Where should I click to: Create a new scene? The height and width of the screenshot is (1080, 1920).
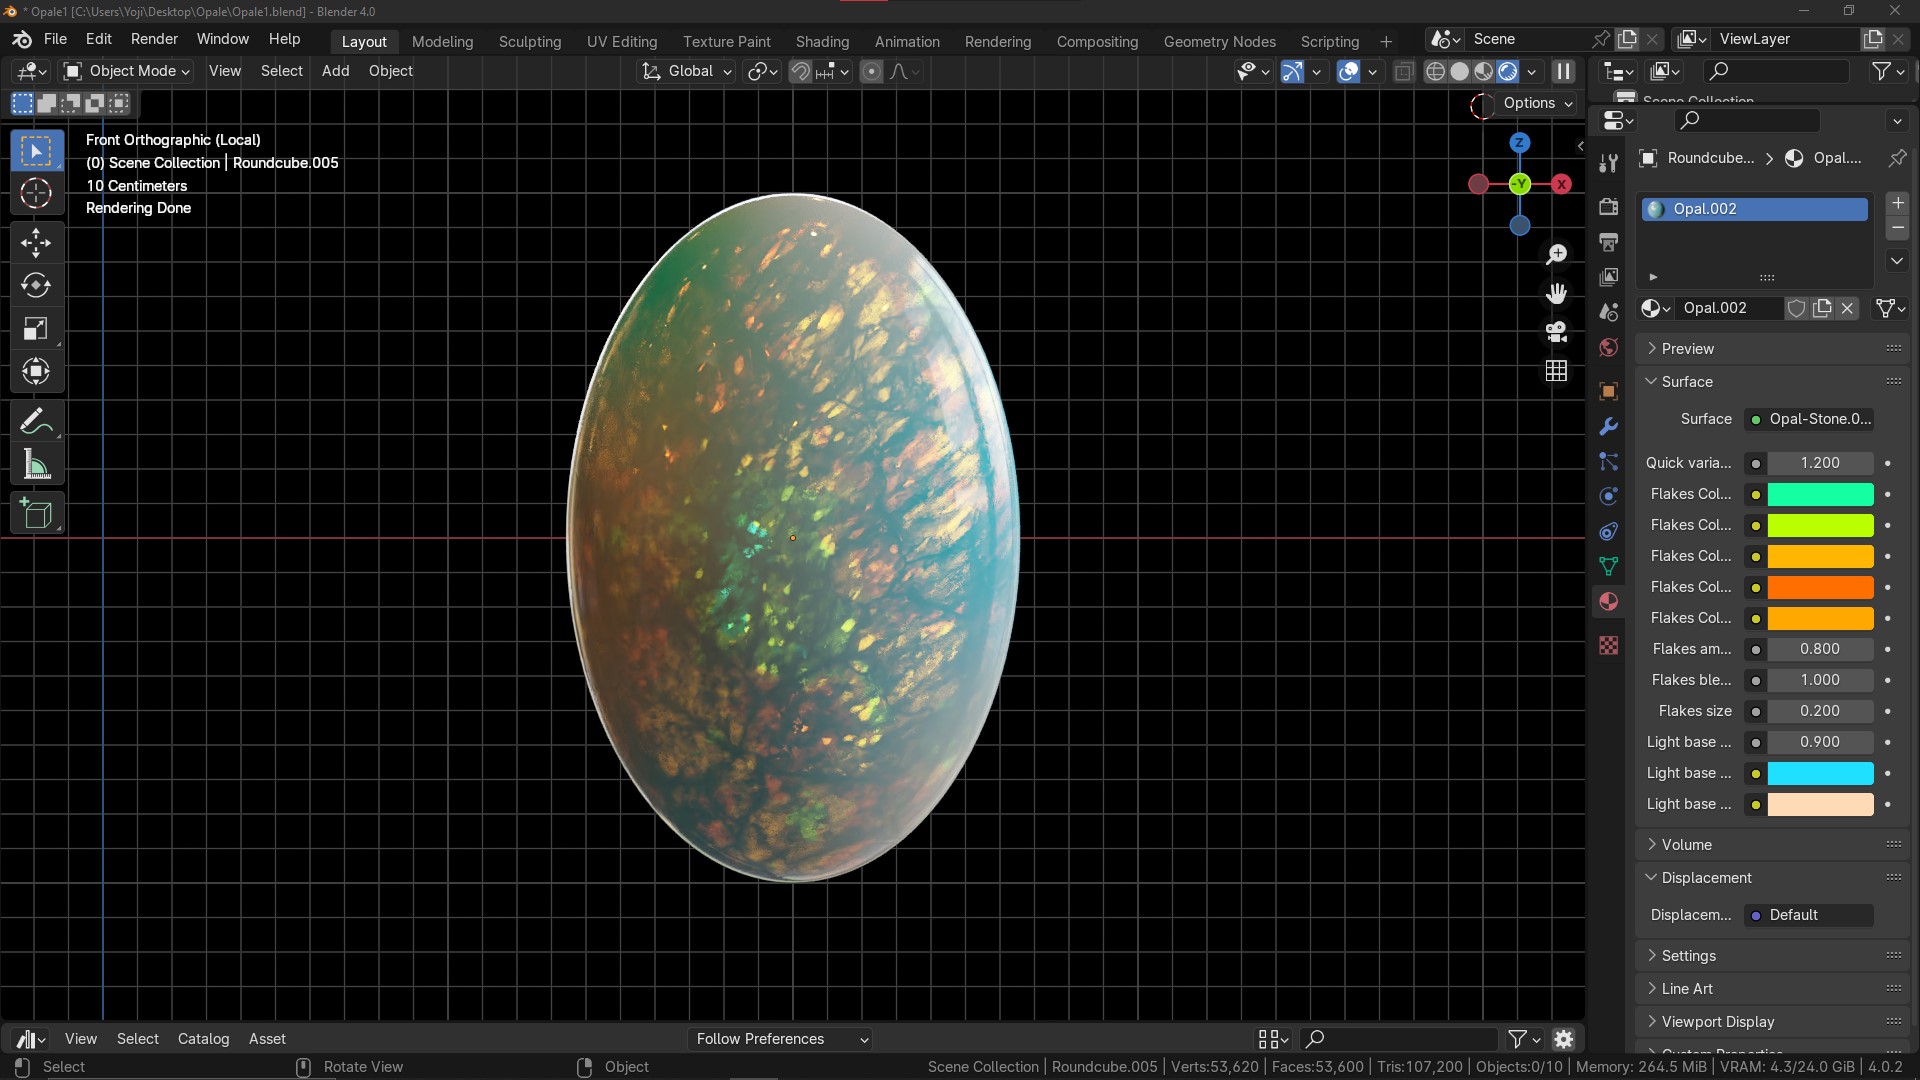click(1627, 39)
